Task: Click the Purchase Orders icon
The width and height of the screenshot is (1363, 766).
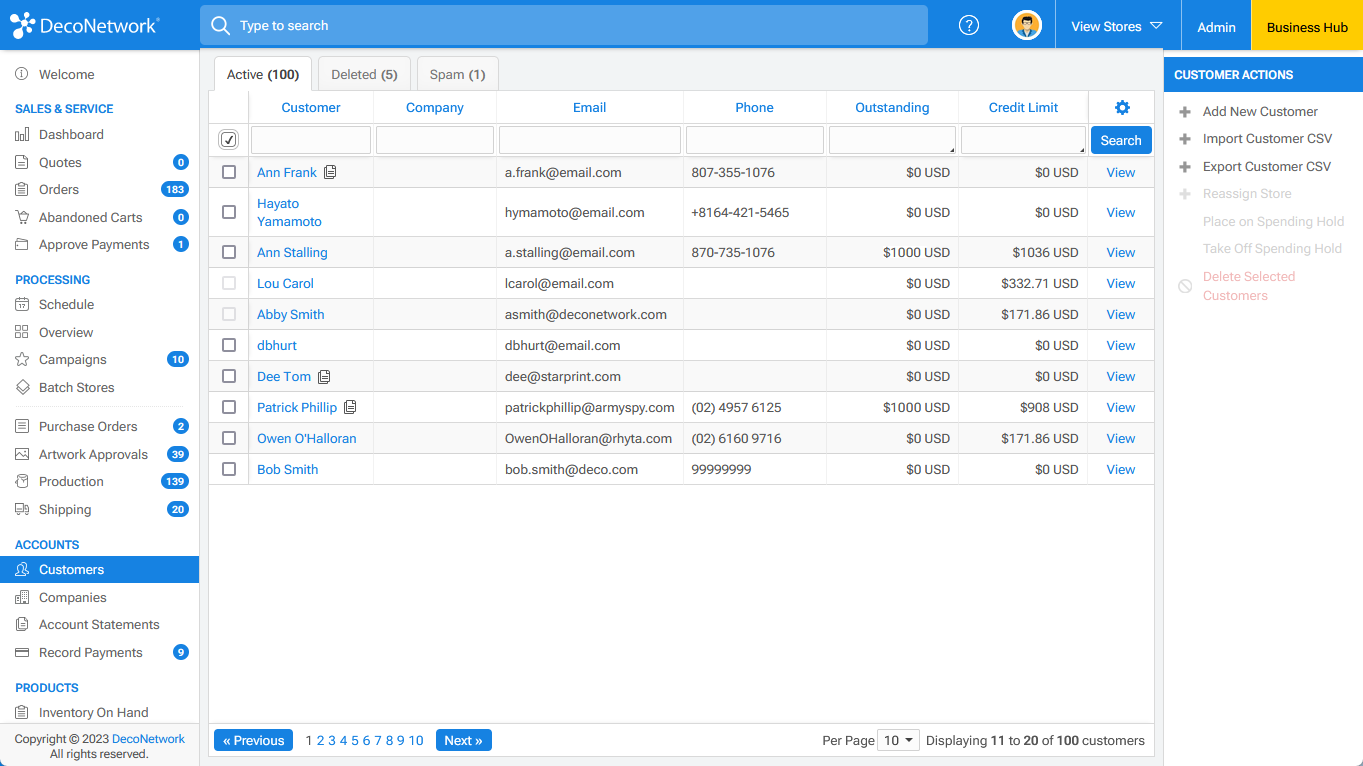Action: [22, 426]
